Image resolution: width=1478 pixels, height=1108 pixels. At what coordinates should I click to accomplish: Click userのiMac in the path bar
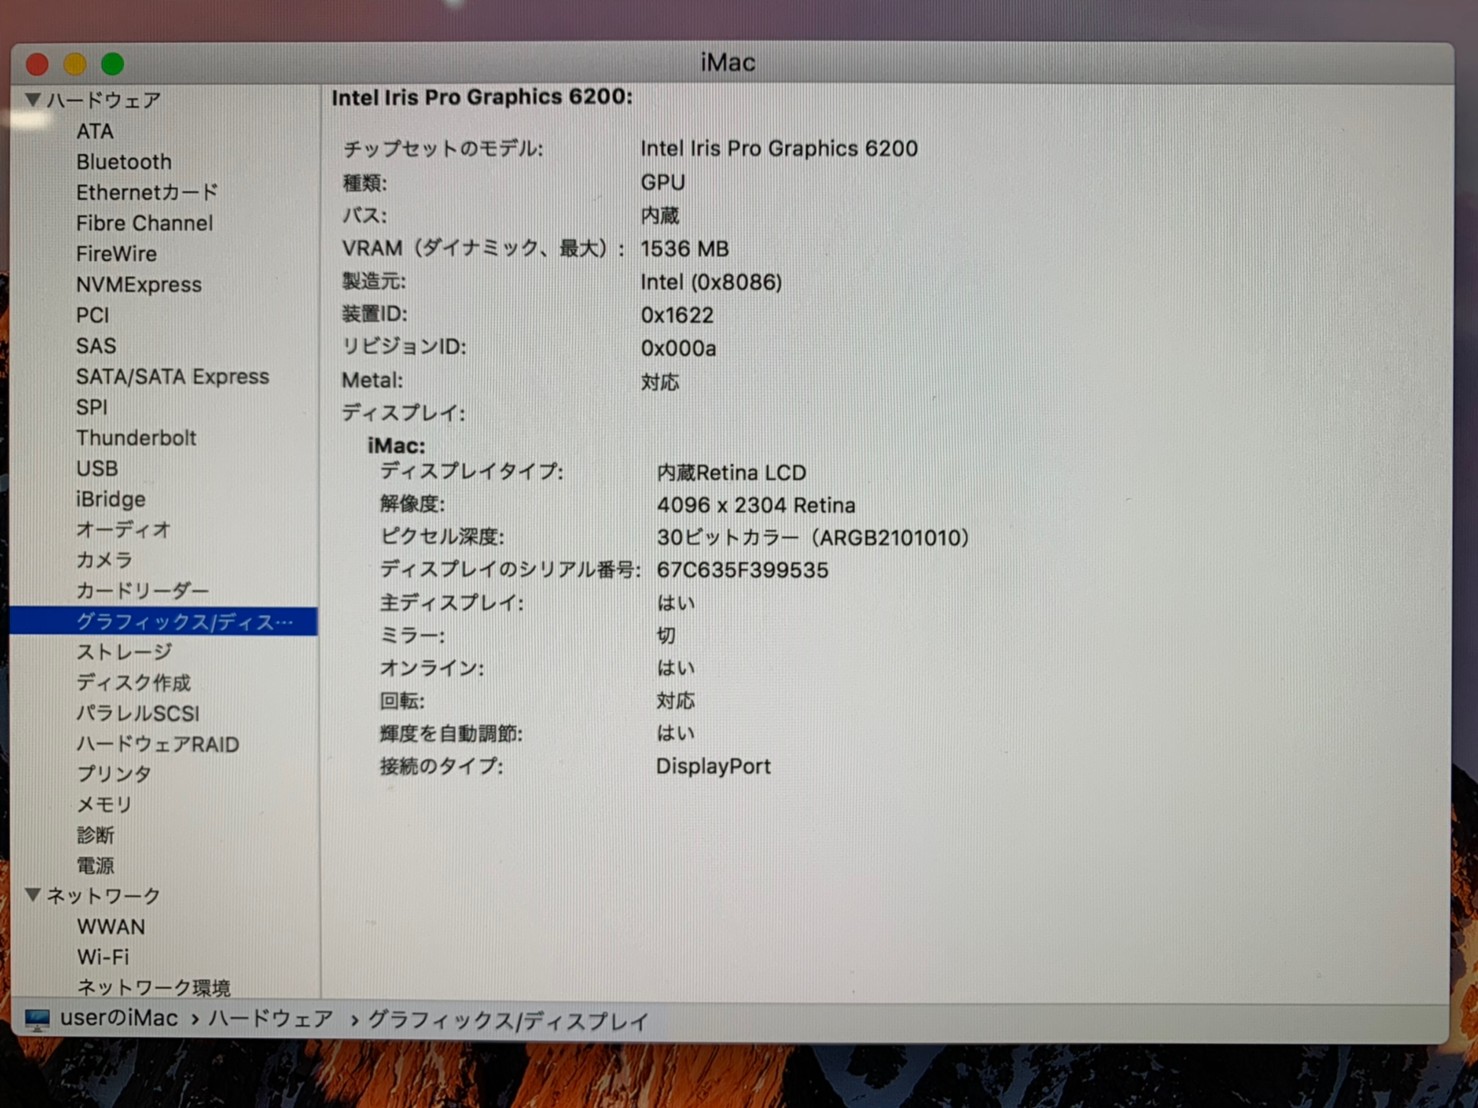click(x=118, y=1019)
